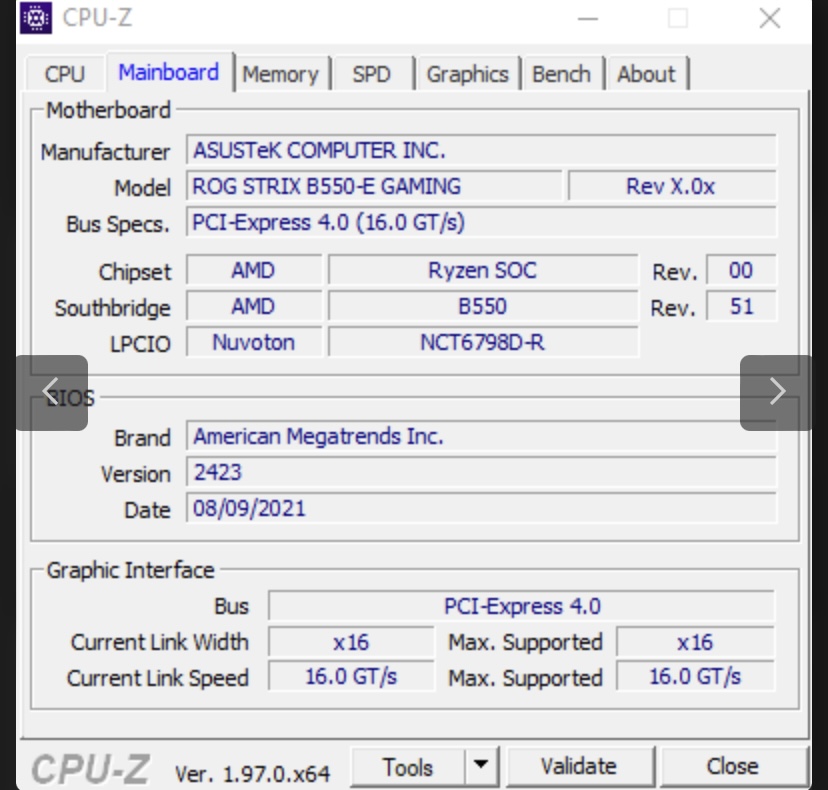Click the Current Link Speed label

point(158,678)
